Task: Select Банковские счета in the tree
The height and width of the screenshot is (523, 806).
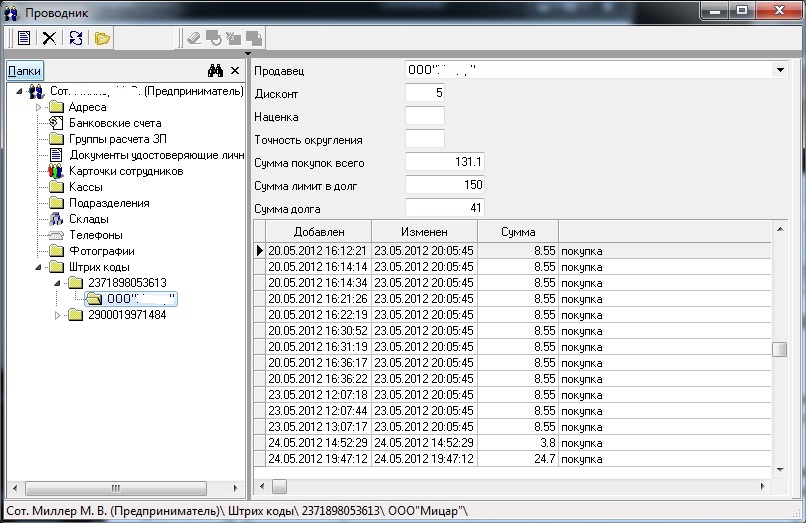Action: coord(115,123)
